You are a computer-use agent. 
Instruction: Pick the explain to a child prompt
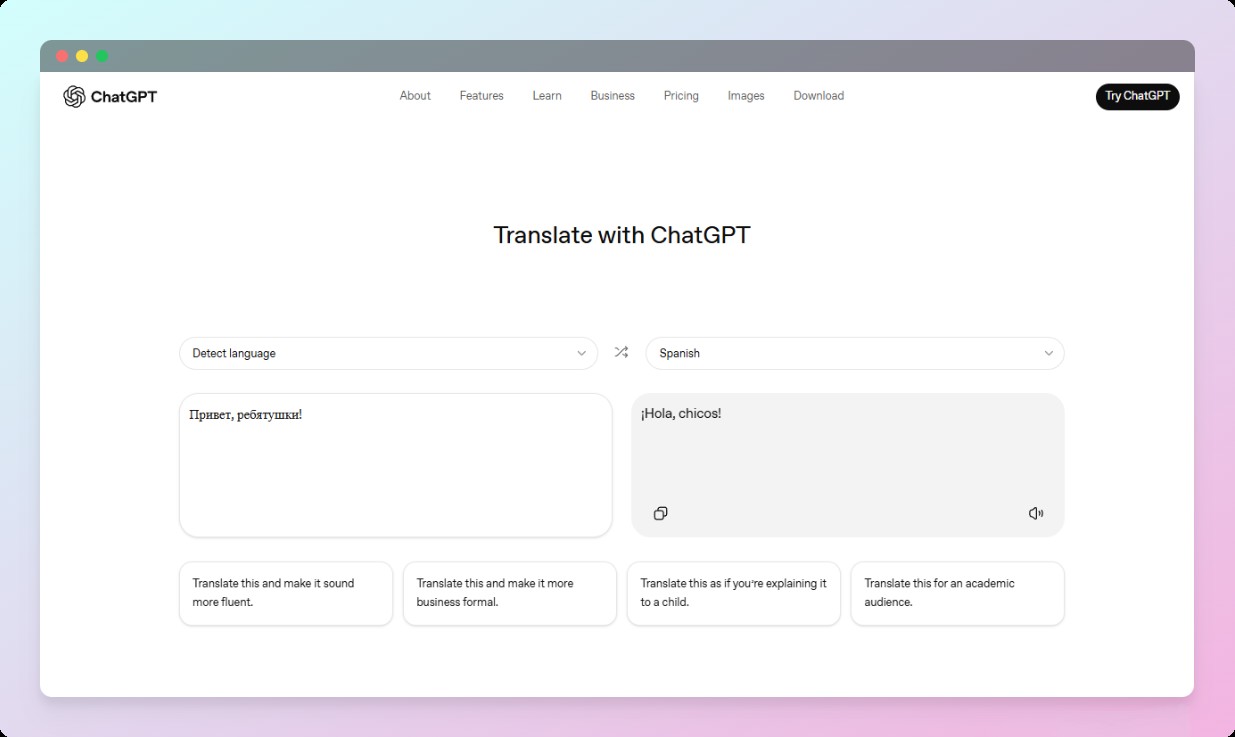(733, 593)
